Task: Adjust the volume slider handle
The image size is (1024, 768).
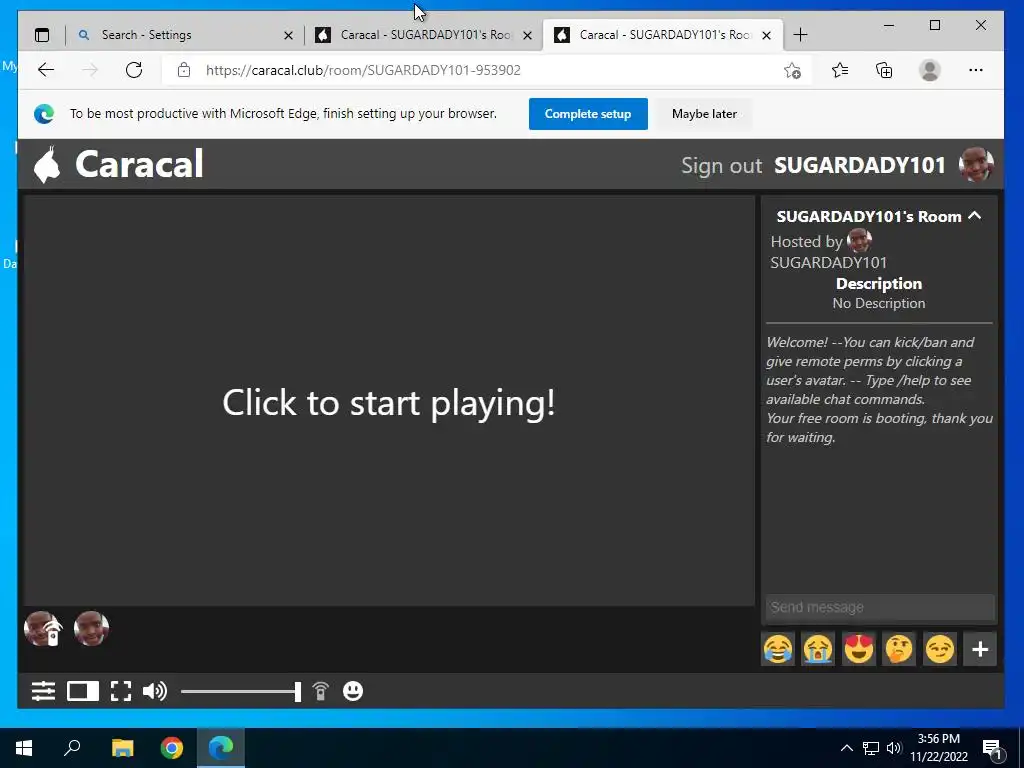Action: 298,692
